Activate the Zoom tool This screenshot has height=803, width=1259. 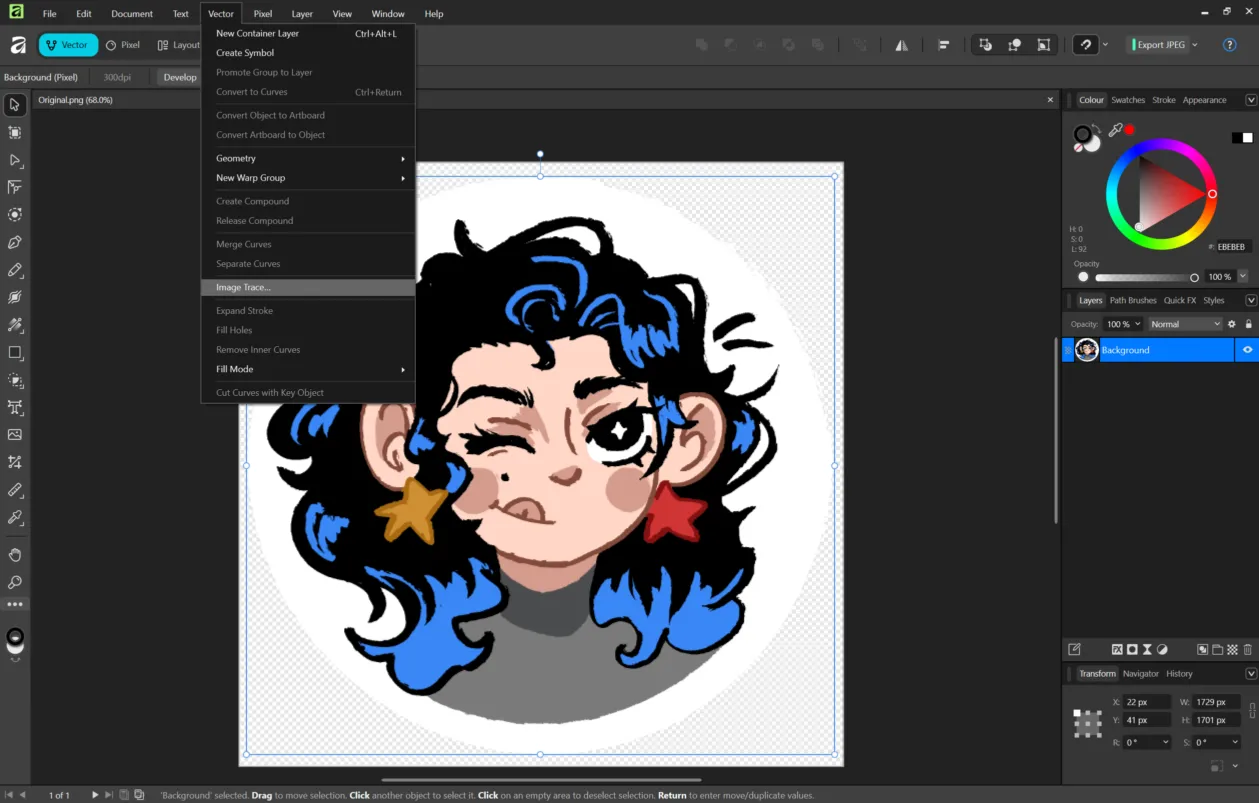tap(14, 581)
